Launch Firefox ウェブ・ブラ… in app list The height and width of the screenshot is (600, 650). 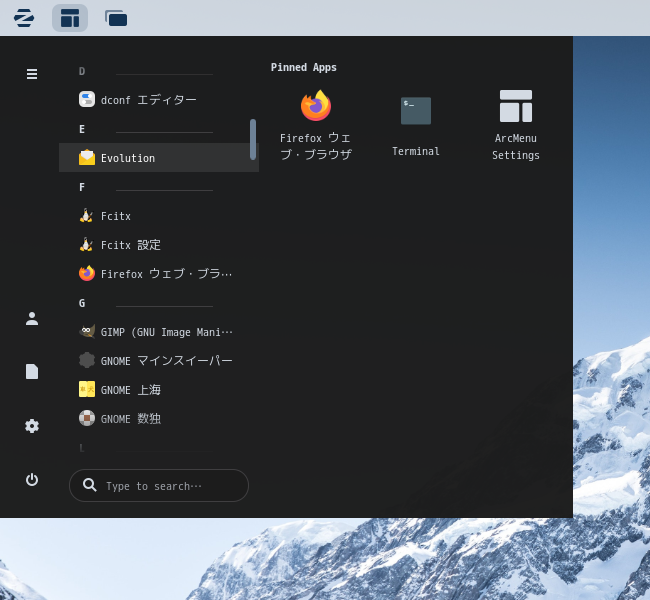pyautogui.click(x=159, y=274)
